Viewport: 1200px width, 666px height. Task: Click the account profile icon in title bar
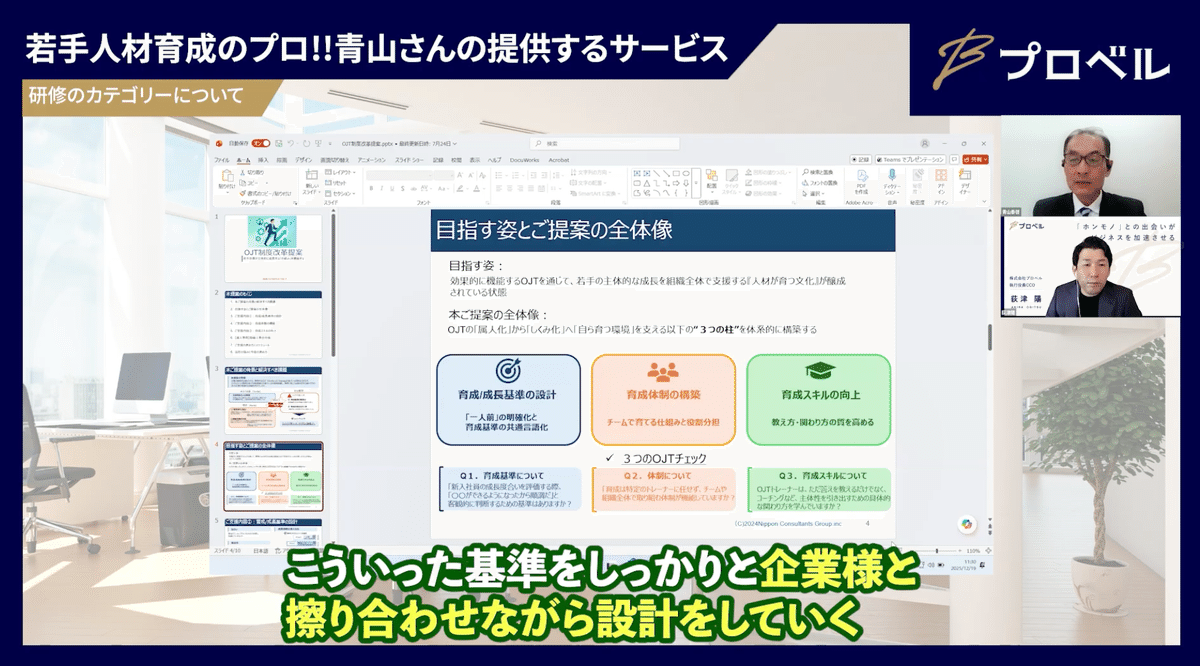(925, 143)
